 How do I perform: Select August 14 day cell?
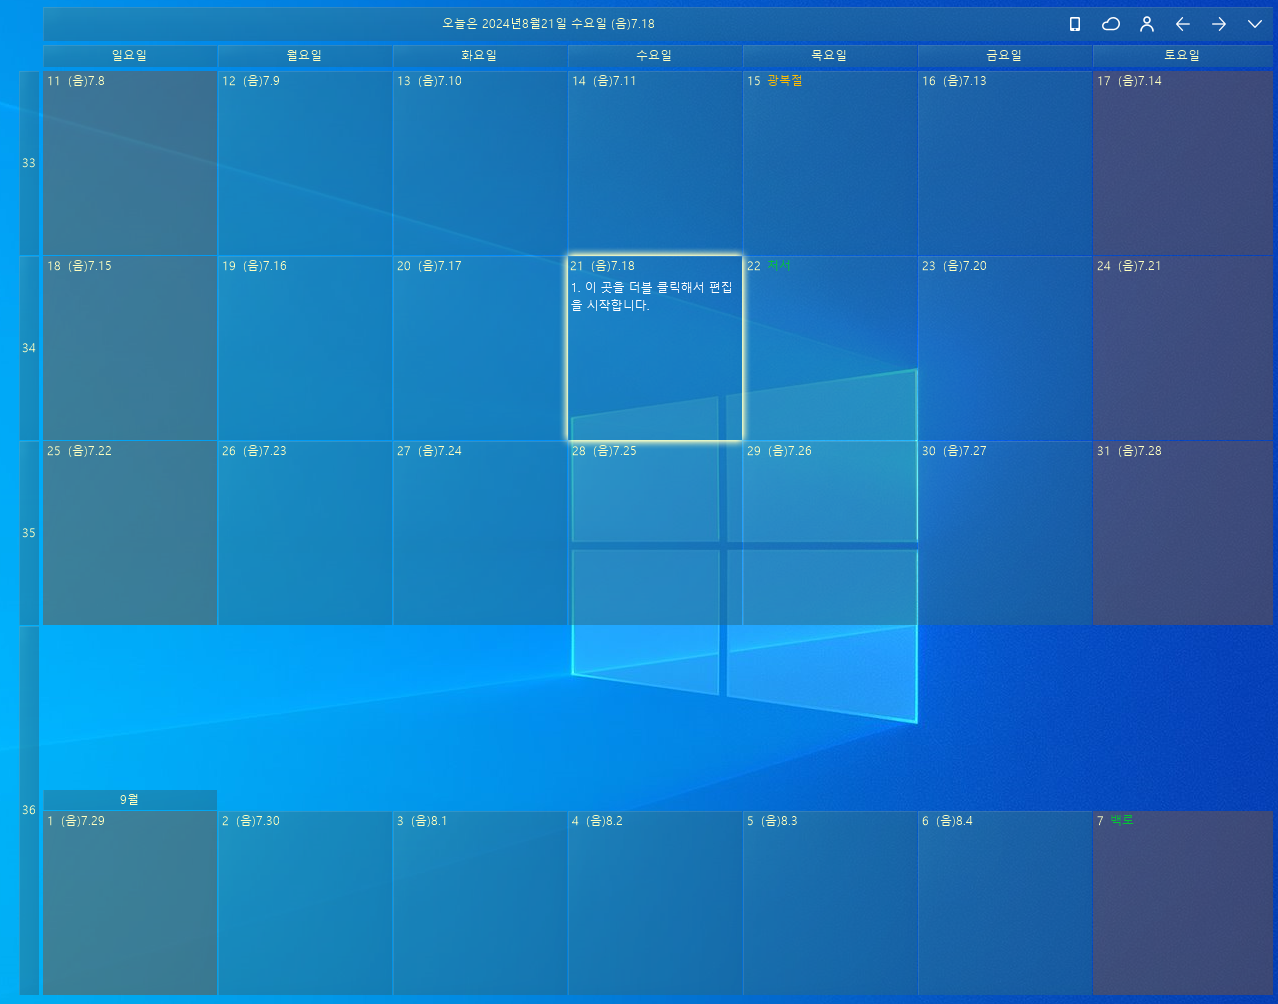point(655,163)
